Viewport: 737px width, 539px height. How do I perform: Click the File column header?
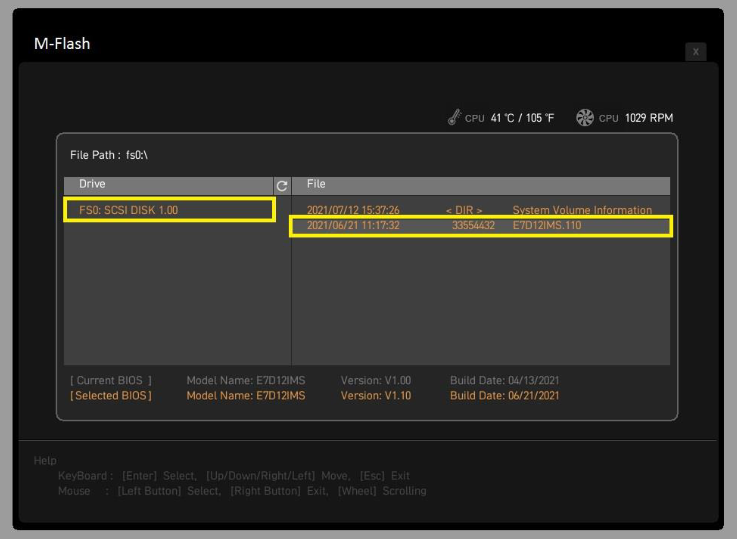click(481, 186)
